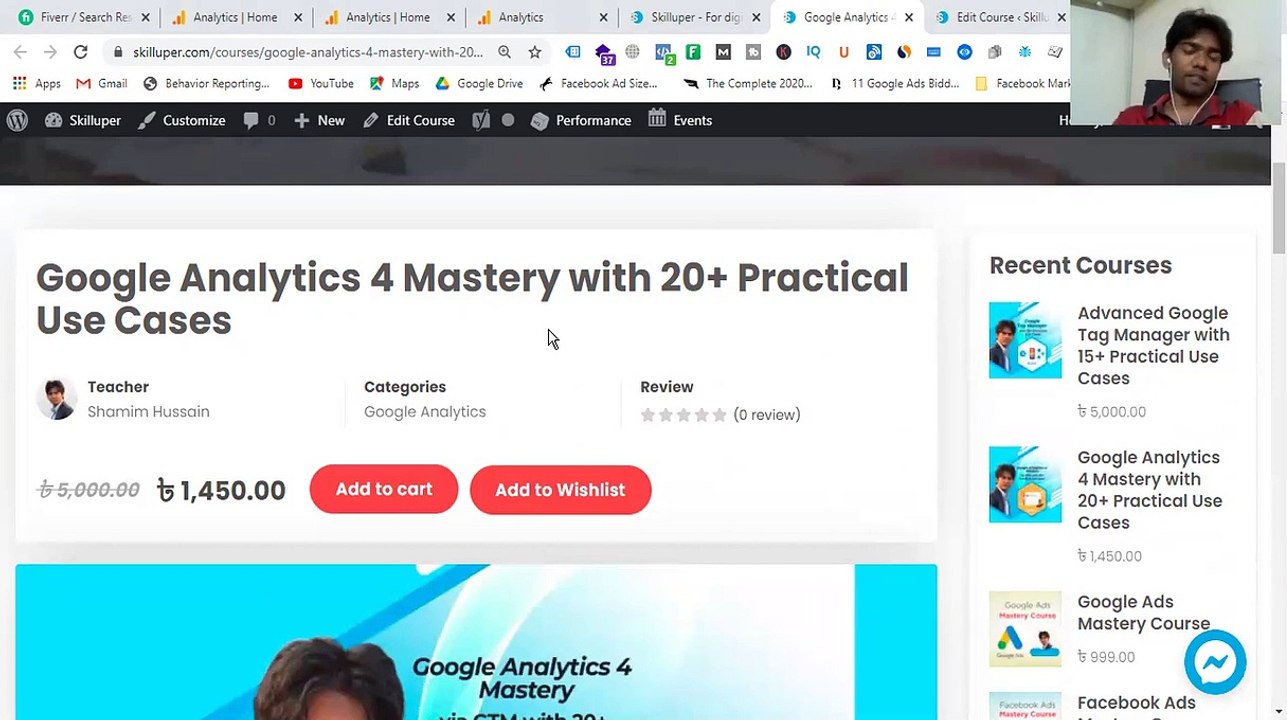
Task: Open the Gmail bookmark
Action: (x=101, y=83)
